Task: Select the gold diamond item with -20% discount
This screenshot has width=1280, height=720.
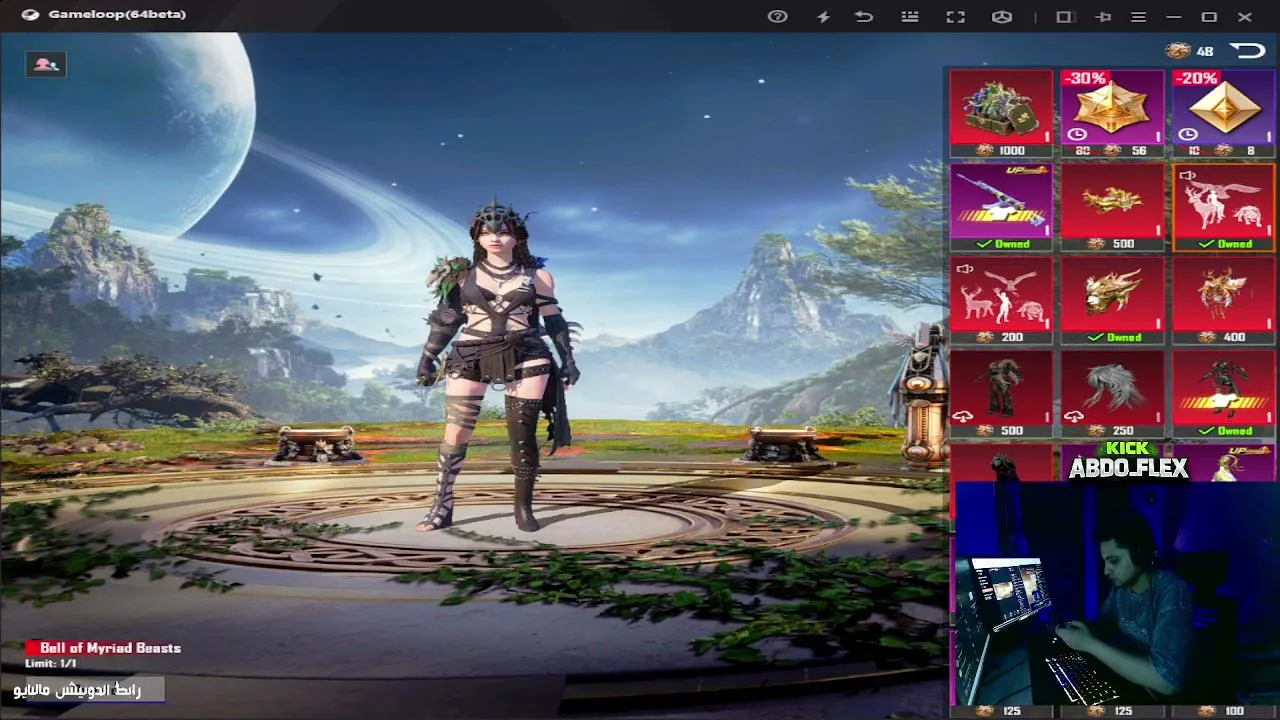Action: [x=1223, y=113]
